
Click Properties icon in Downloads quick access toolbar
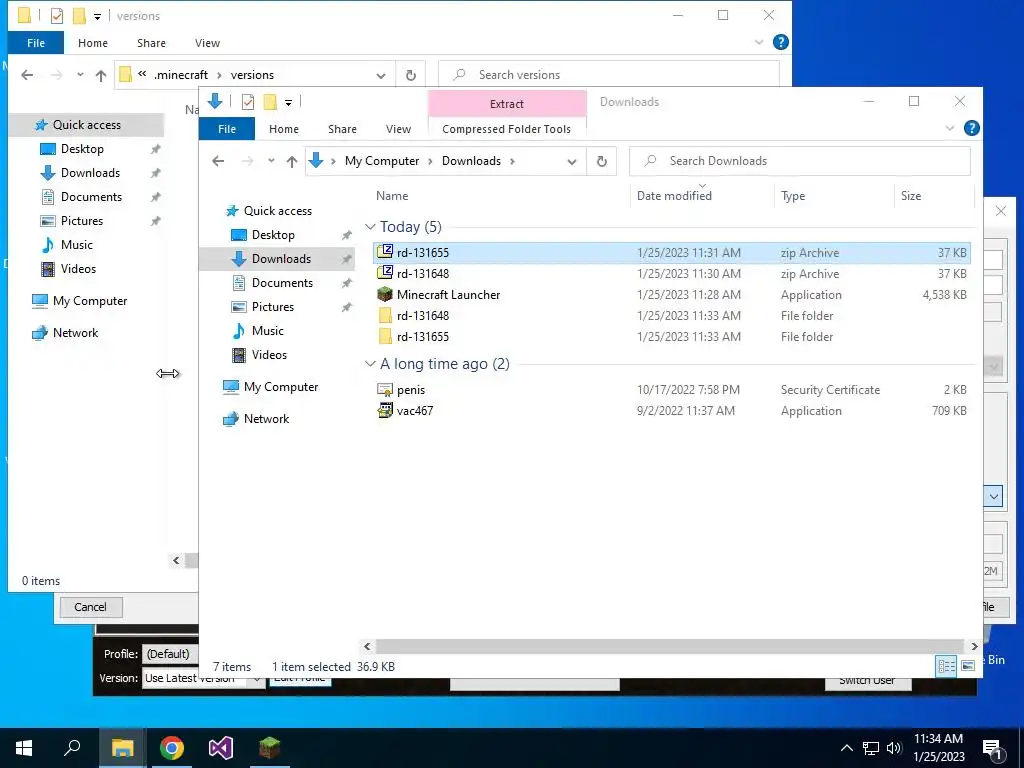coord(248,102)
